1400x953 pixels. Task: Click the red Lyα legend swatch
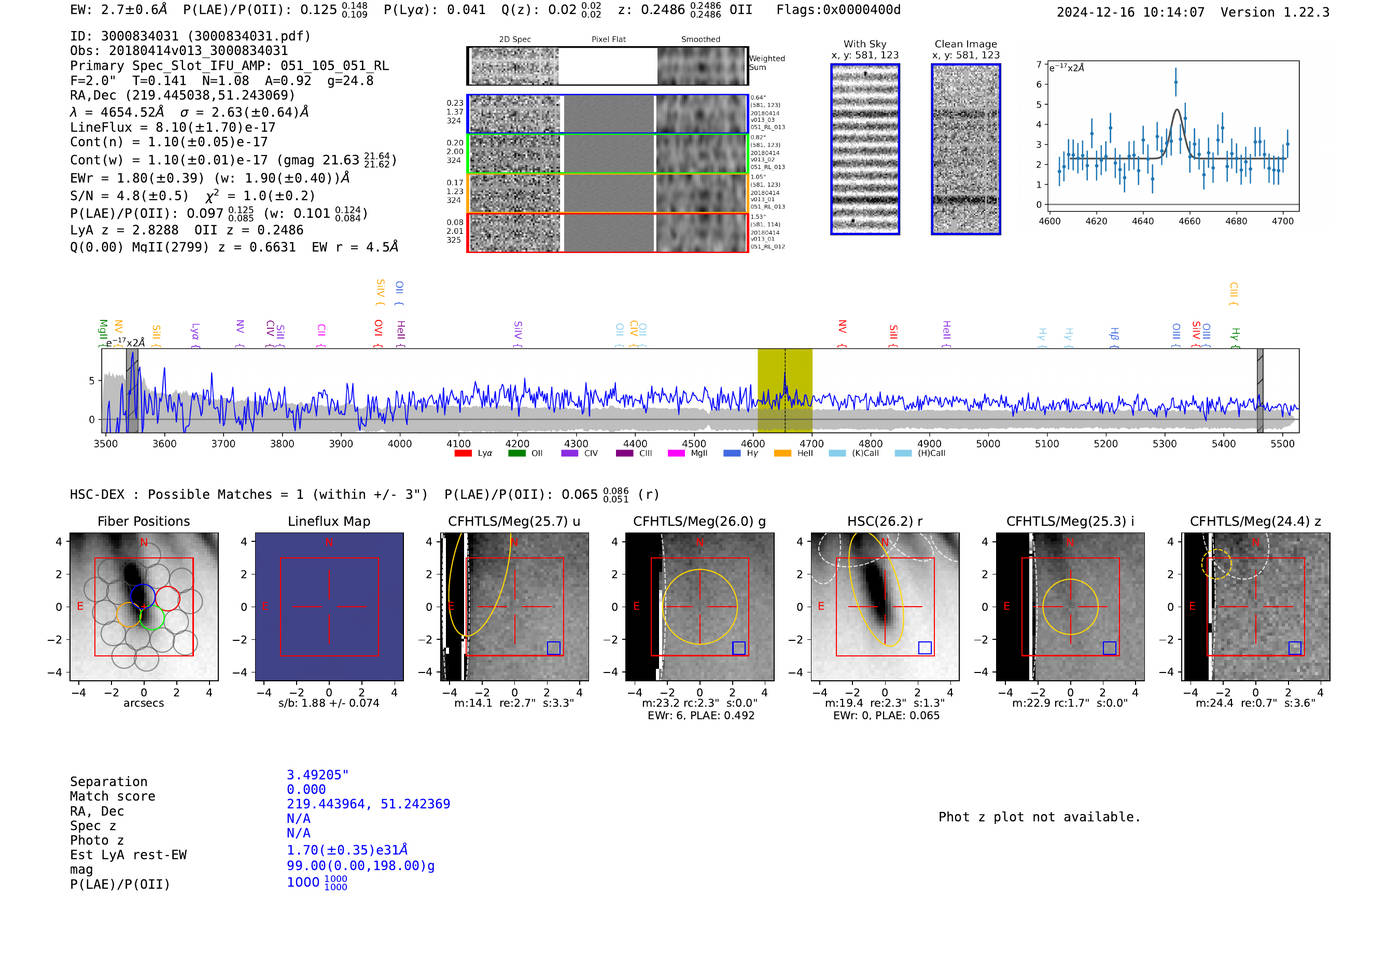(x=463, y=453)
